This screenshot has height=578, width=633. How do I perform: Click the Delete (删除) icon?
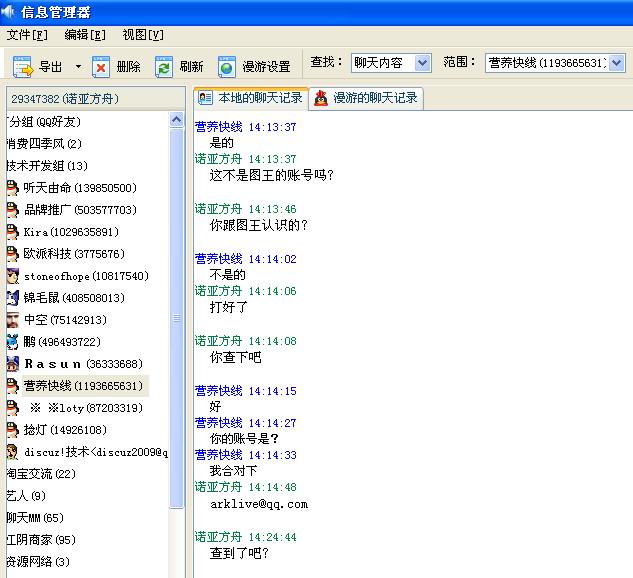coord(101,67)
